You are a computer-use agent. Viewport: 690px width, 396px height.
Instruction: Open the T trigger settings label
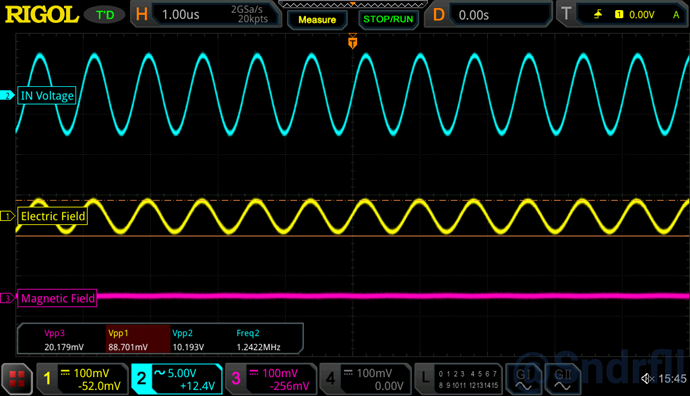(566, 14)
